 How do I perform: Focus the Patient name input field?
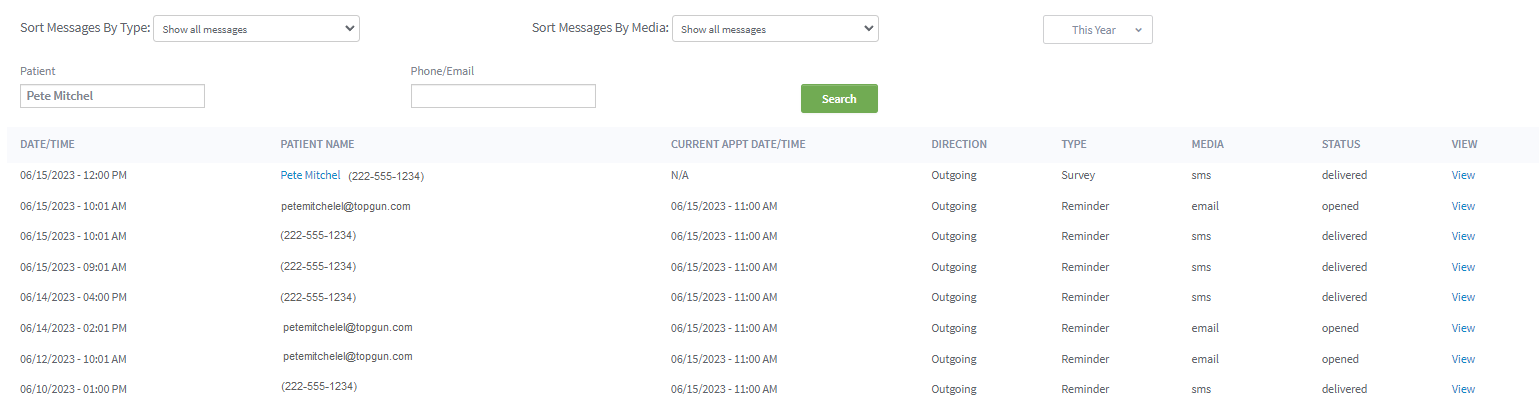[112, 96]
